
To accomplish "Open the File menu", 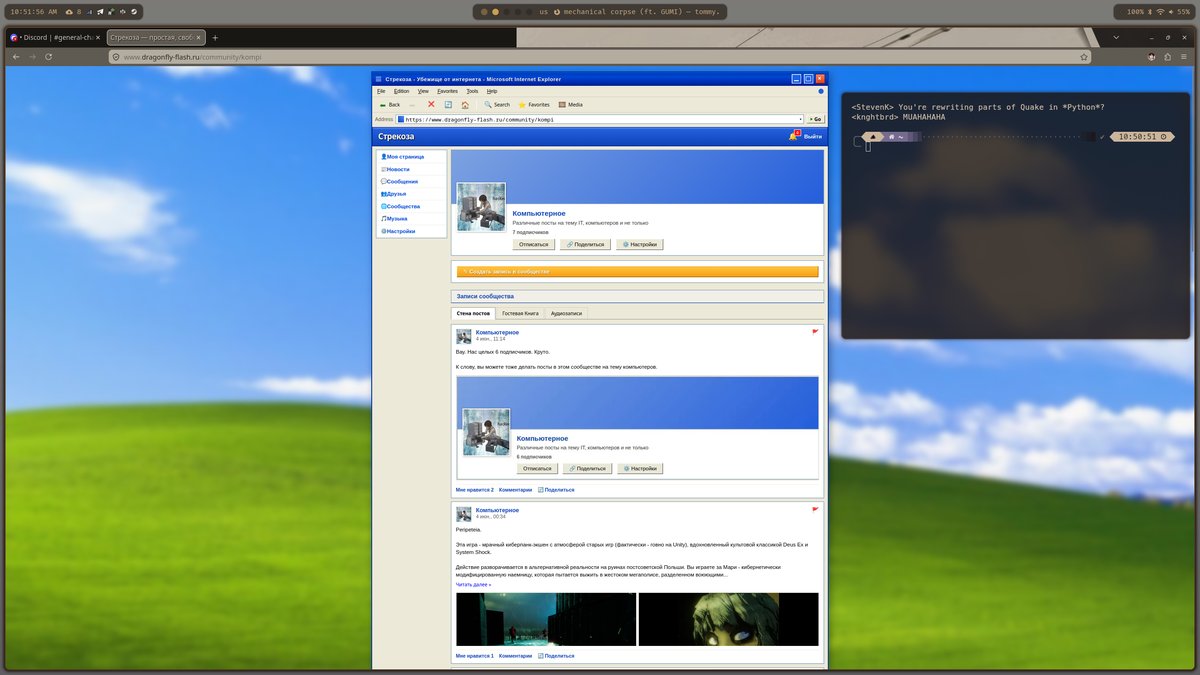I will pyautogui.click(x=381, y=91).
